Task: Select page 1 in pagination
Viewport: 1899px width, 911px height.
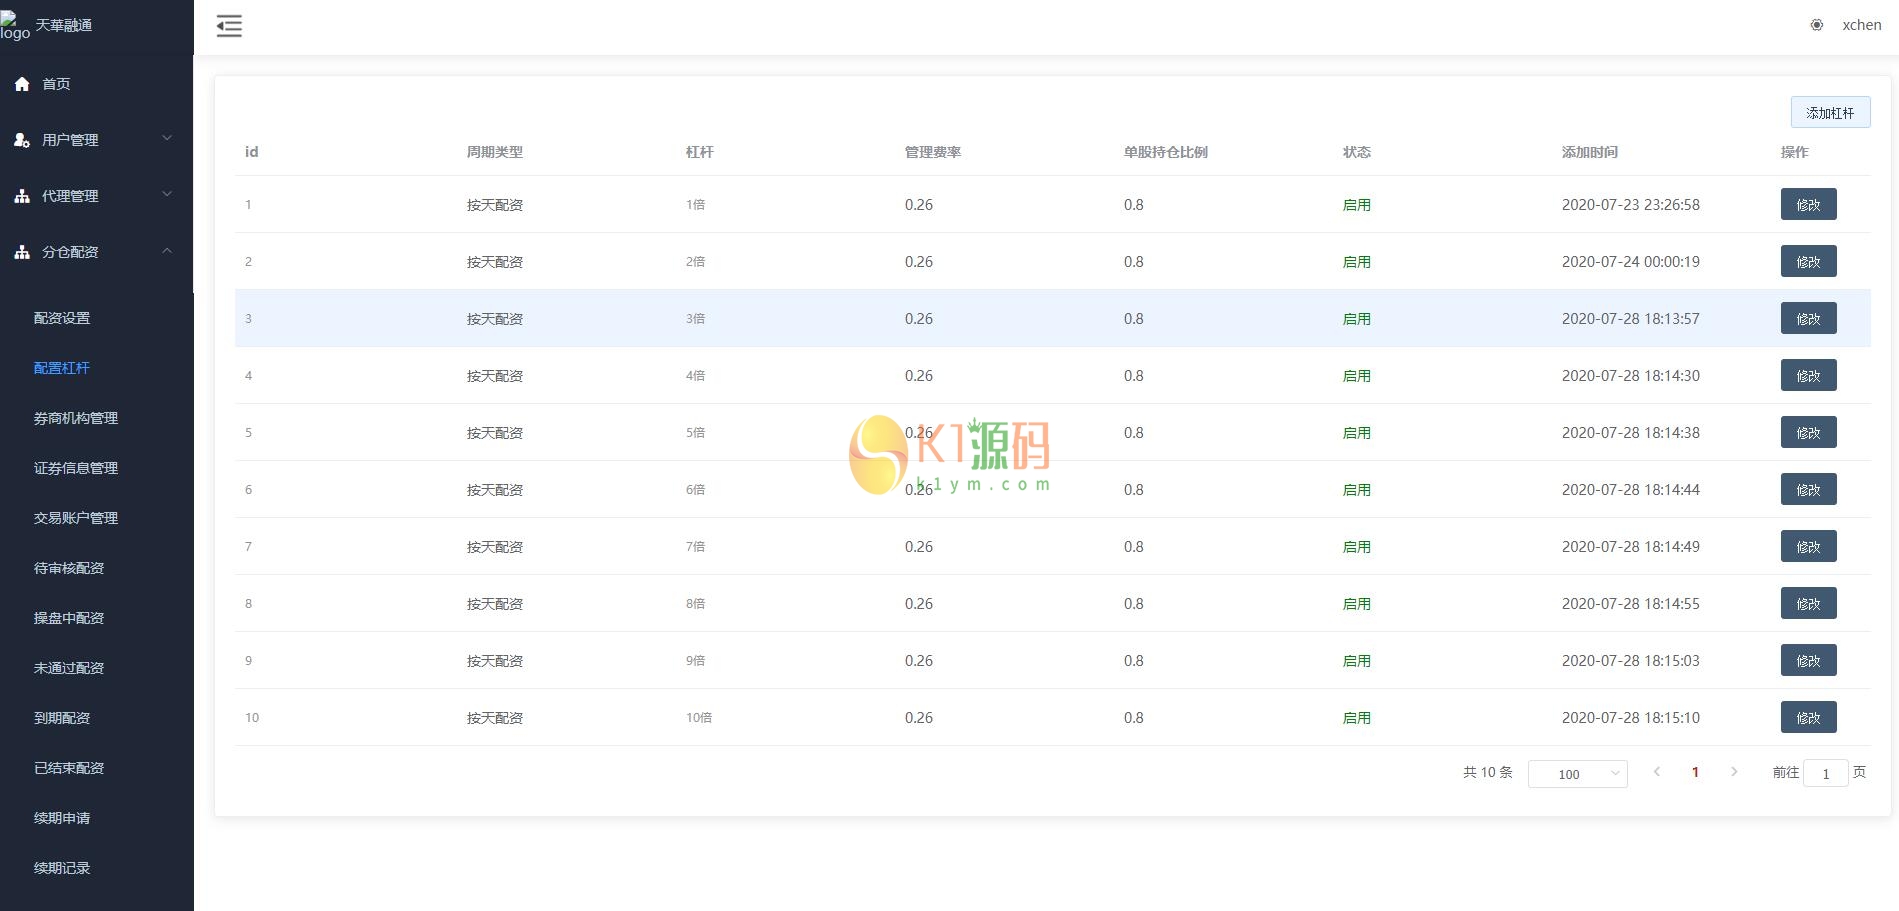Action: click(x=1695, y=772)
